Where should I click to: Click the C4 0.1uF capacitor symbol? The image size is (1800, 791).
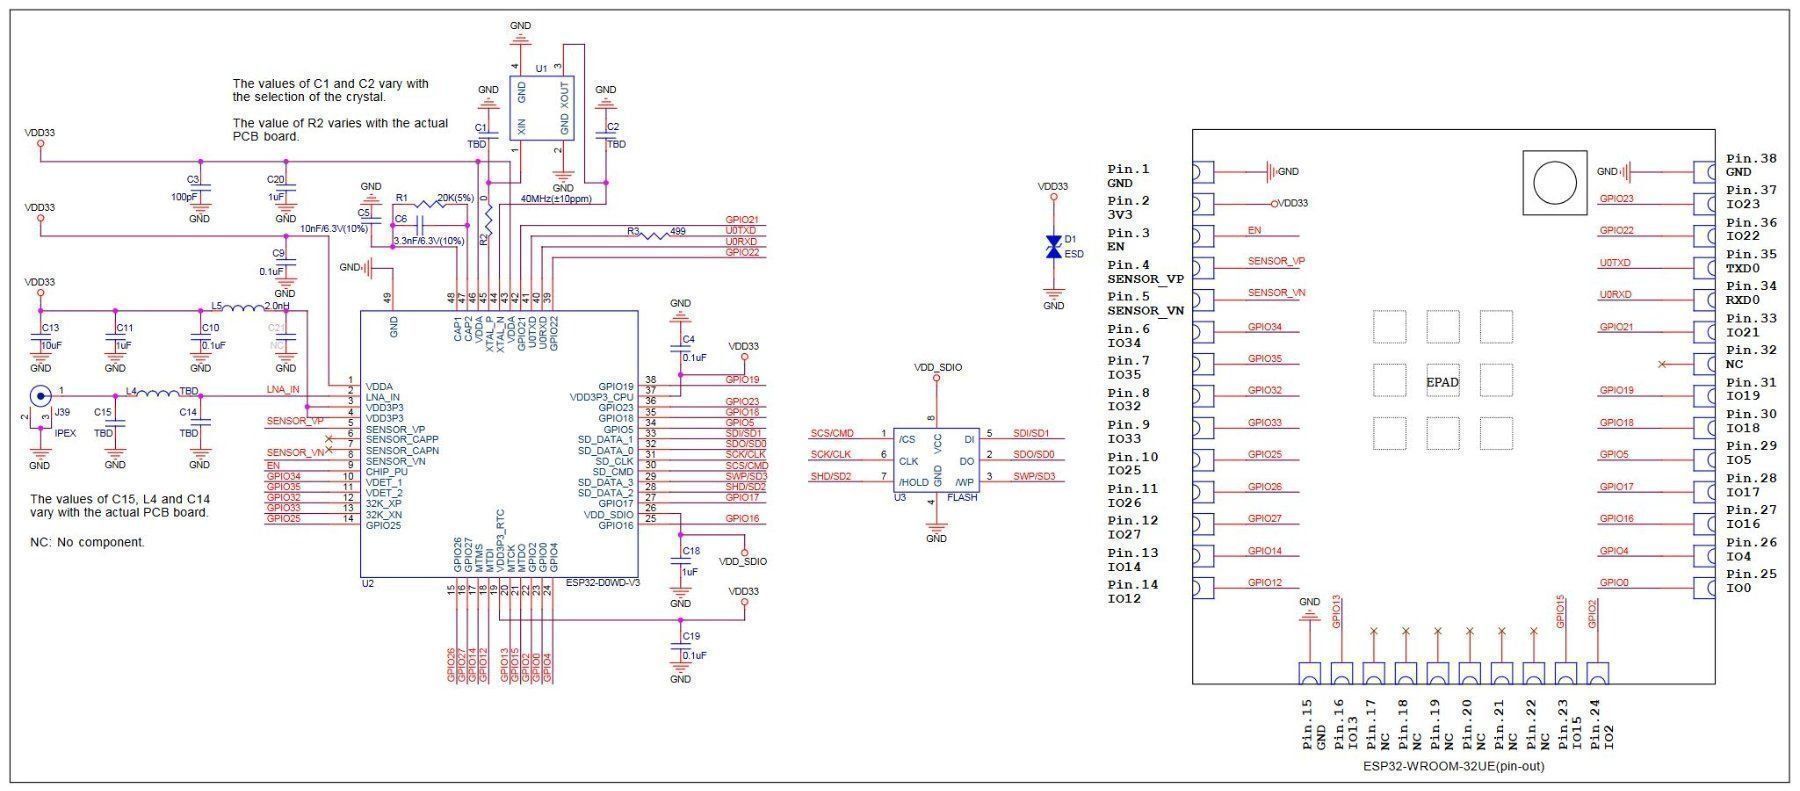click(681, 348)
